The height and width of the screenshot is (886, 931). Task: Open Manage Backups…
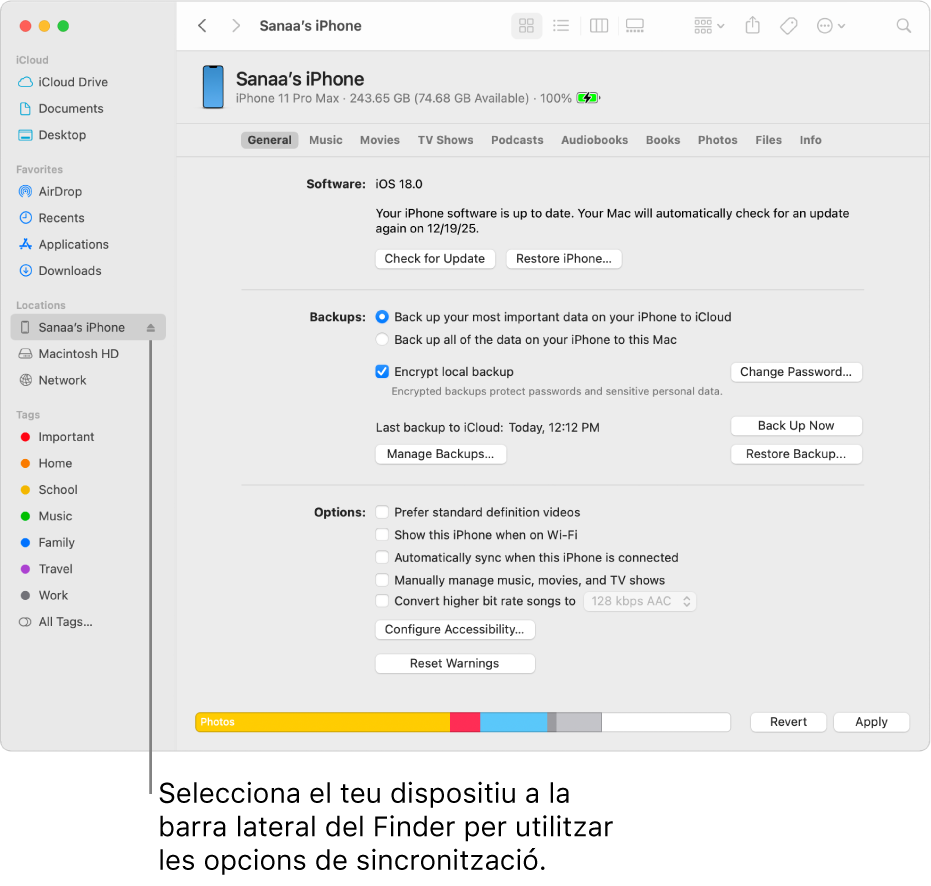click(441, 454)
